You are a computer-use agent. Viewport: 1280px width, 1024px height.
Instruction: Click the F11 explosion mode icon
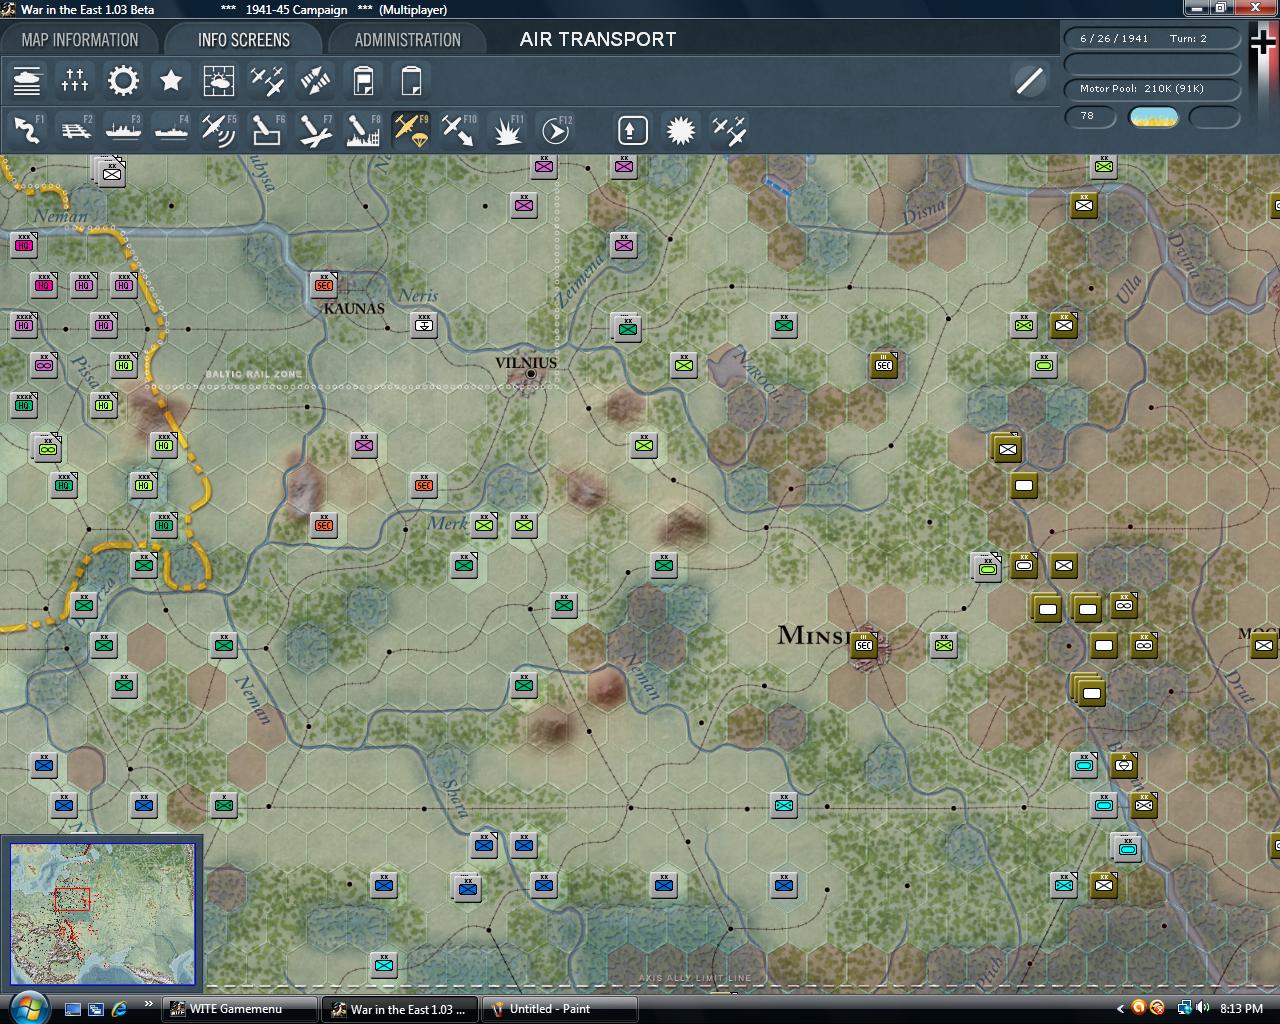pyautogui.click(x=507, y=130)
